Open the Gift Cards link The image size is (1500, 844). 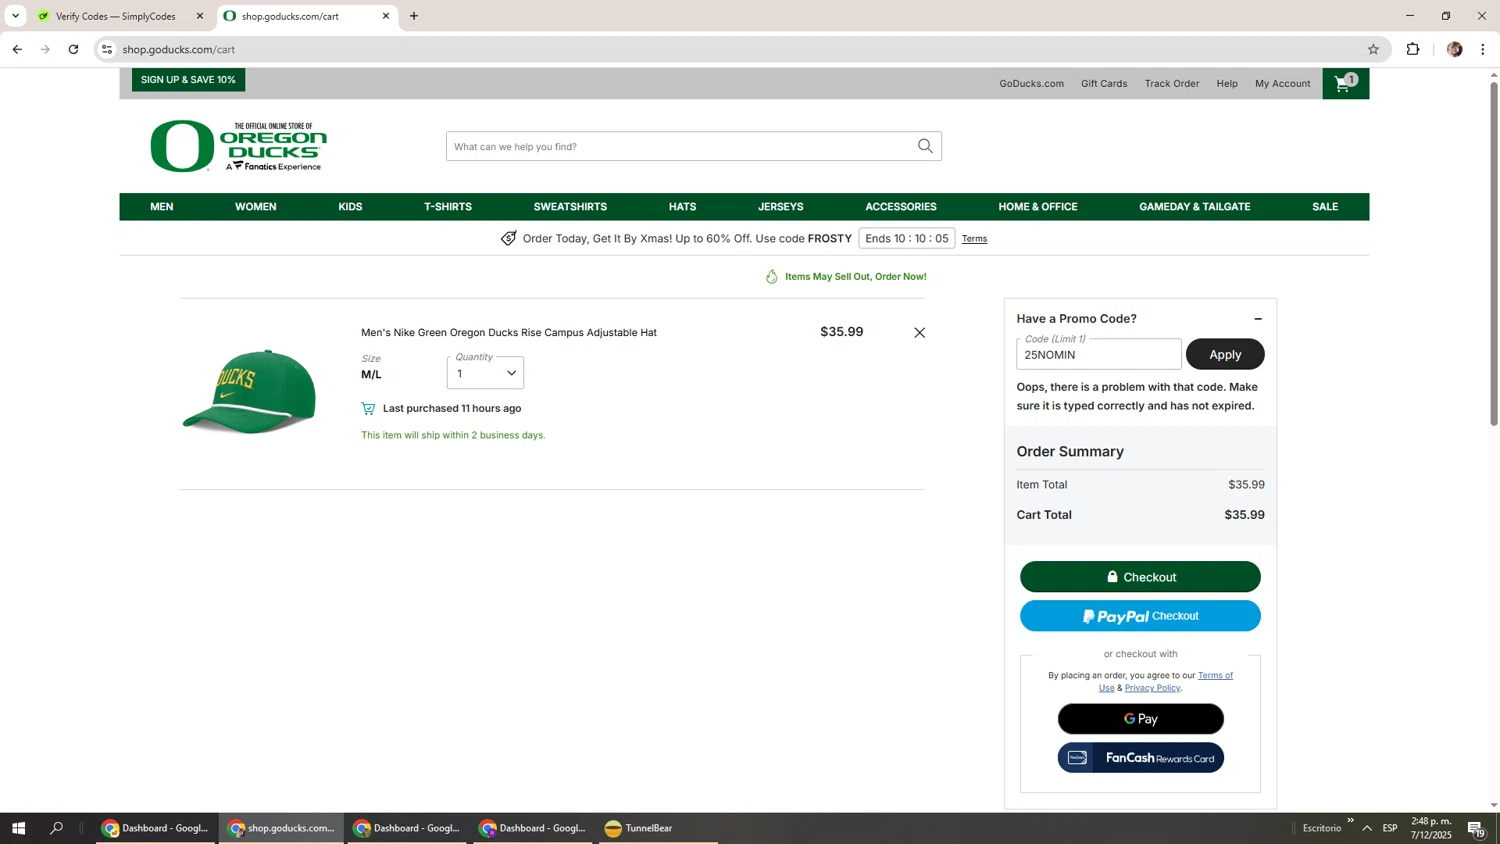(1104, 84)
